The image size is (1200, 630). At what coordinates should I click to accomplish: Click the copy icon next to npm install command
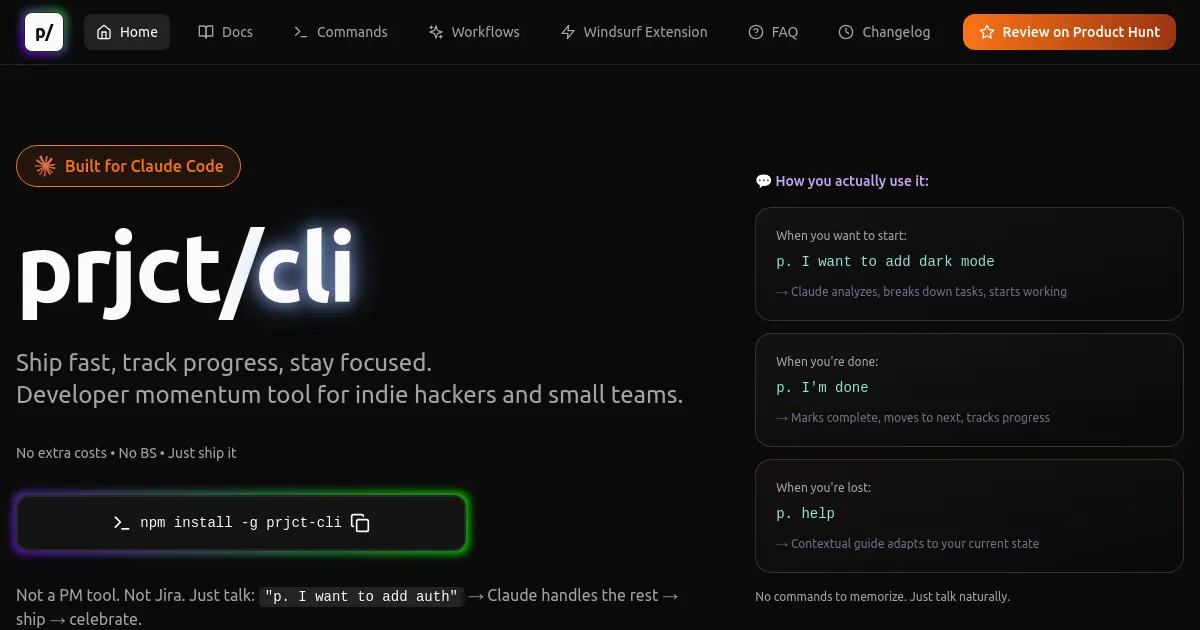pyautogui.click(x=360, y=522)
